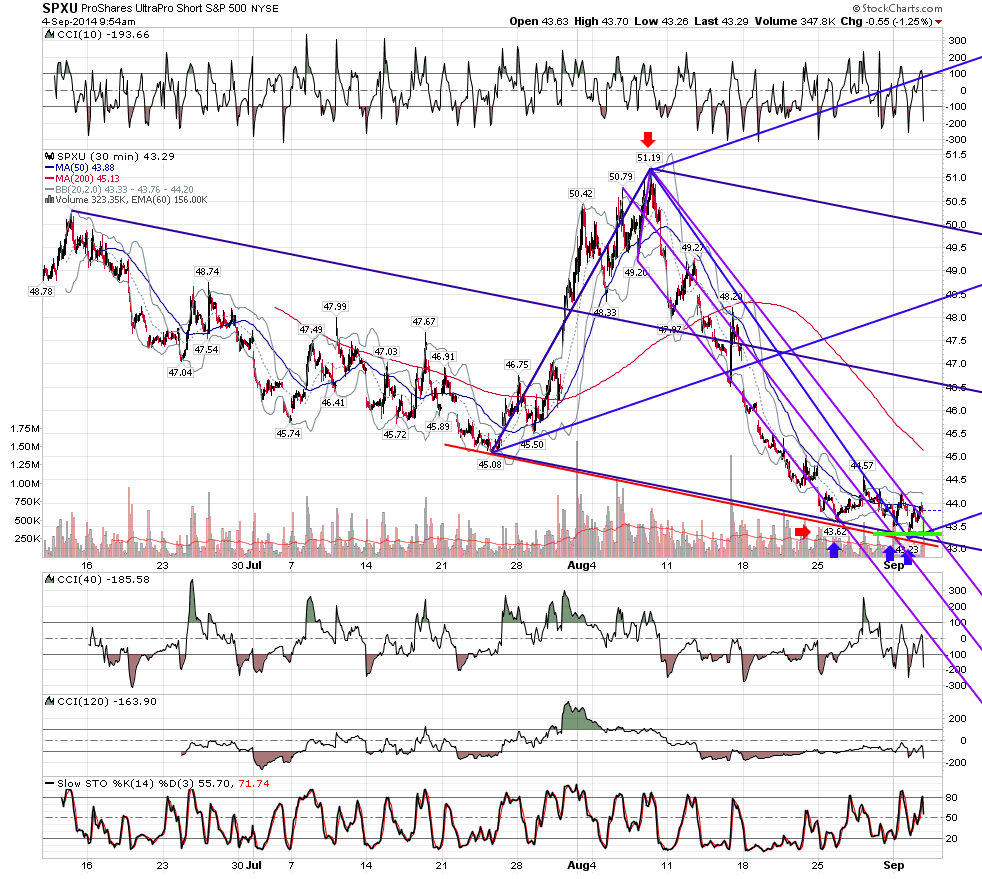This screenshot has width=982, height=879.
Task: Click the 50.42 price label
Action: (581, 194)
